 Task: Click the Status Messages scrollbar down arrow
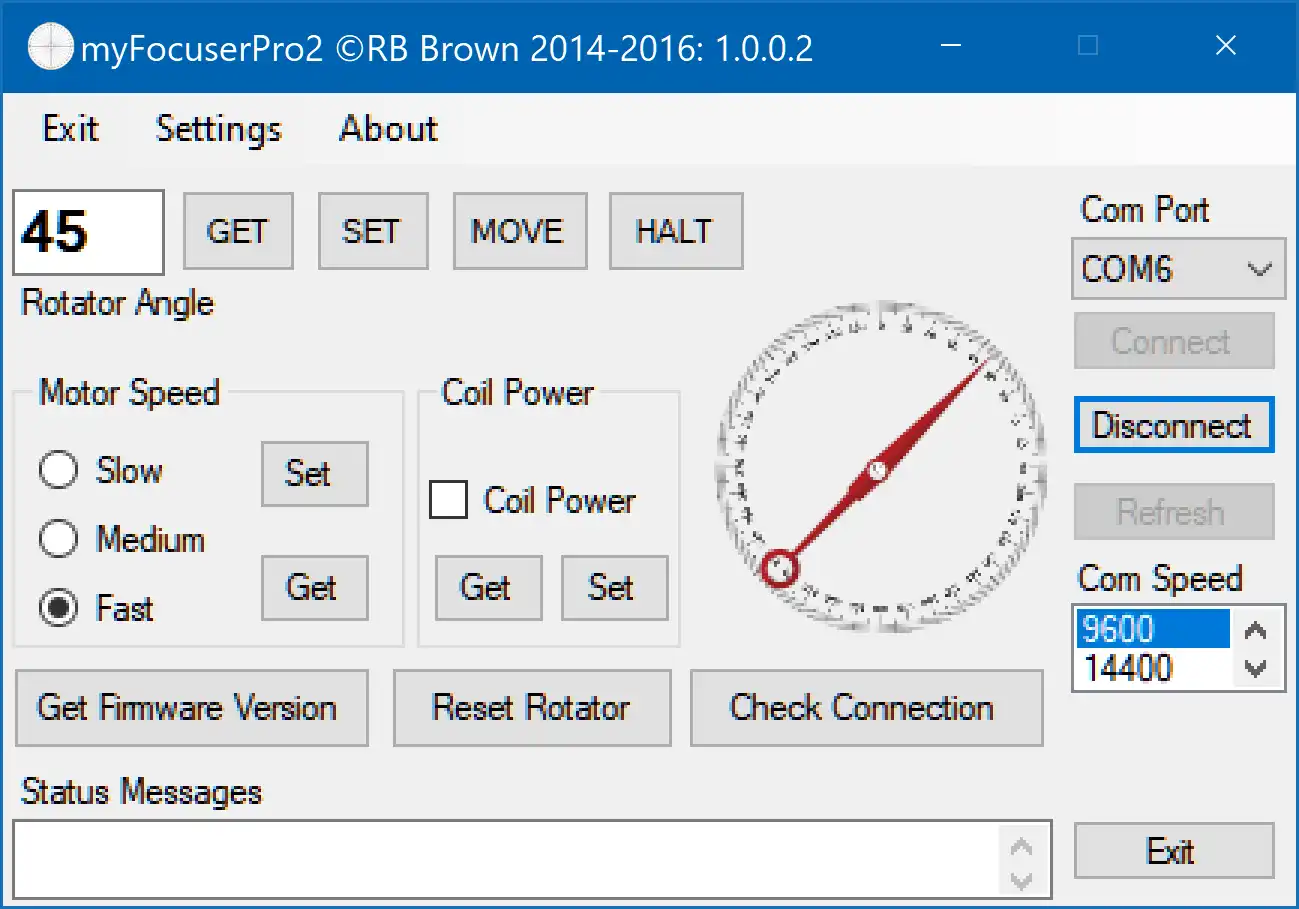(x=1022, y=881)
